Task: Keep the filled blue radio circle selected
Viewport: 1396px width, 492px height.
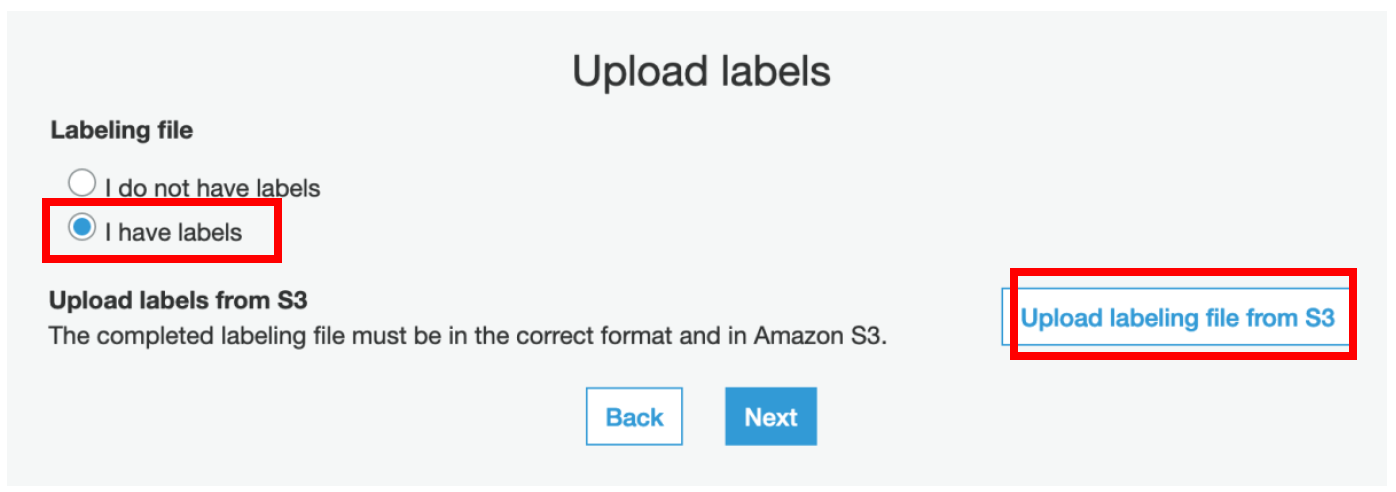Action: coord(82,229)
